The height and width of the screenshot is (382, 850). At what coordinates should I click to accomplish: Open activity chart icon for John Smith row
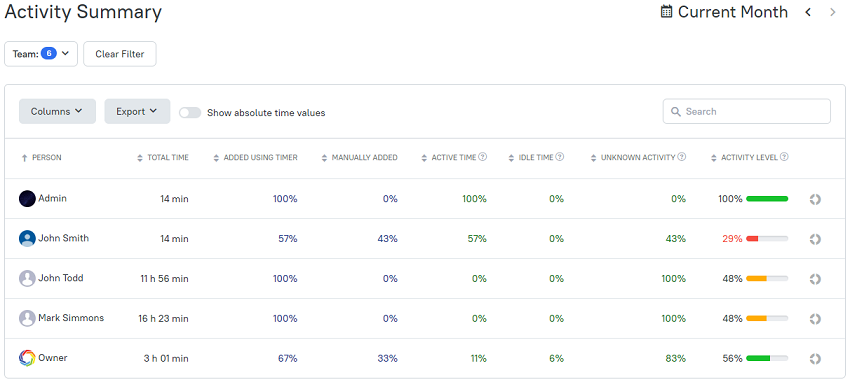click(x=815, y=239)
